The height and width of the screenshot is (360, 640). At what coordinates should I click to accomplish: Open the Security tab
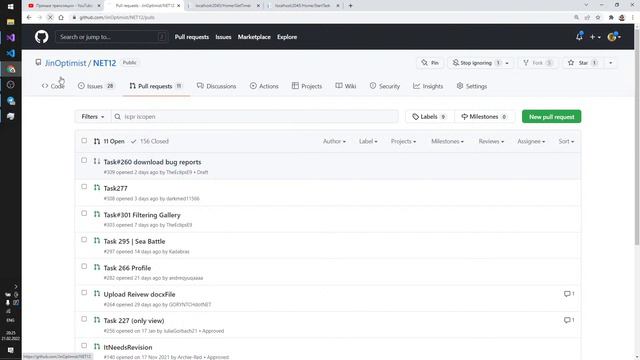point(384,86)
